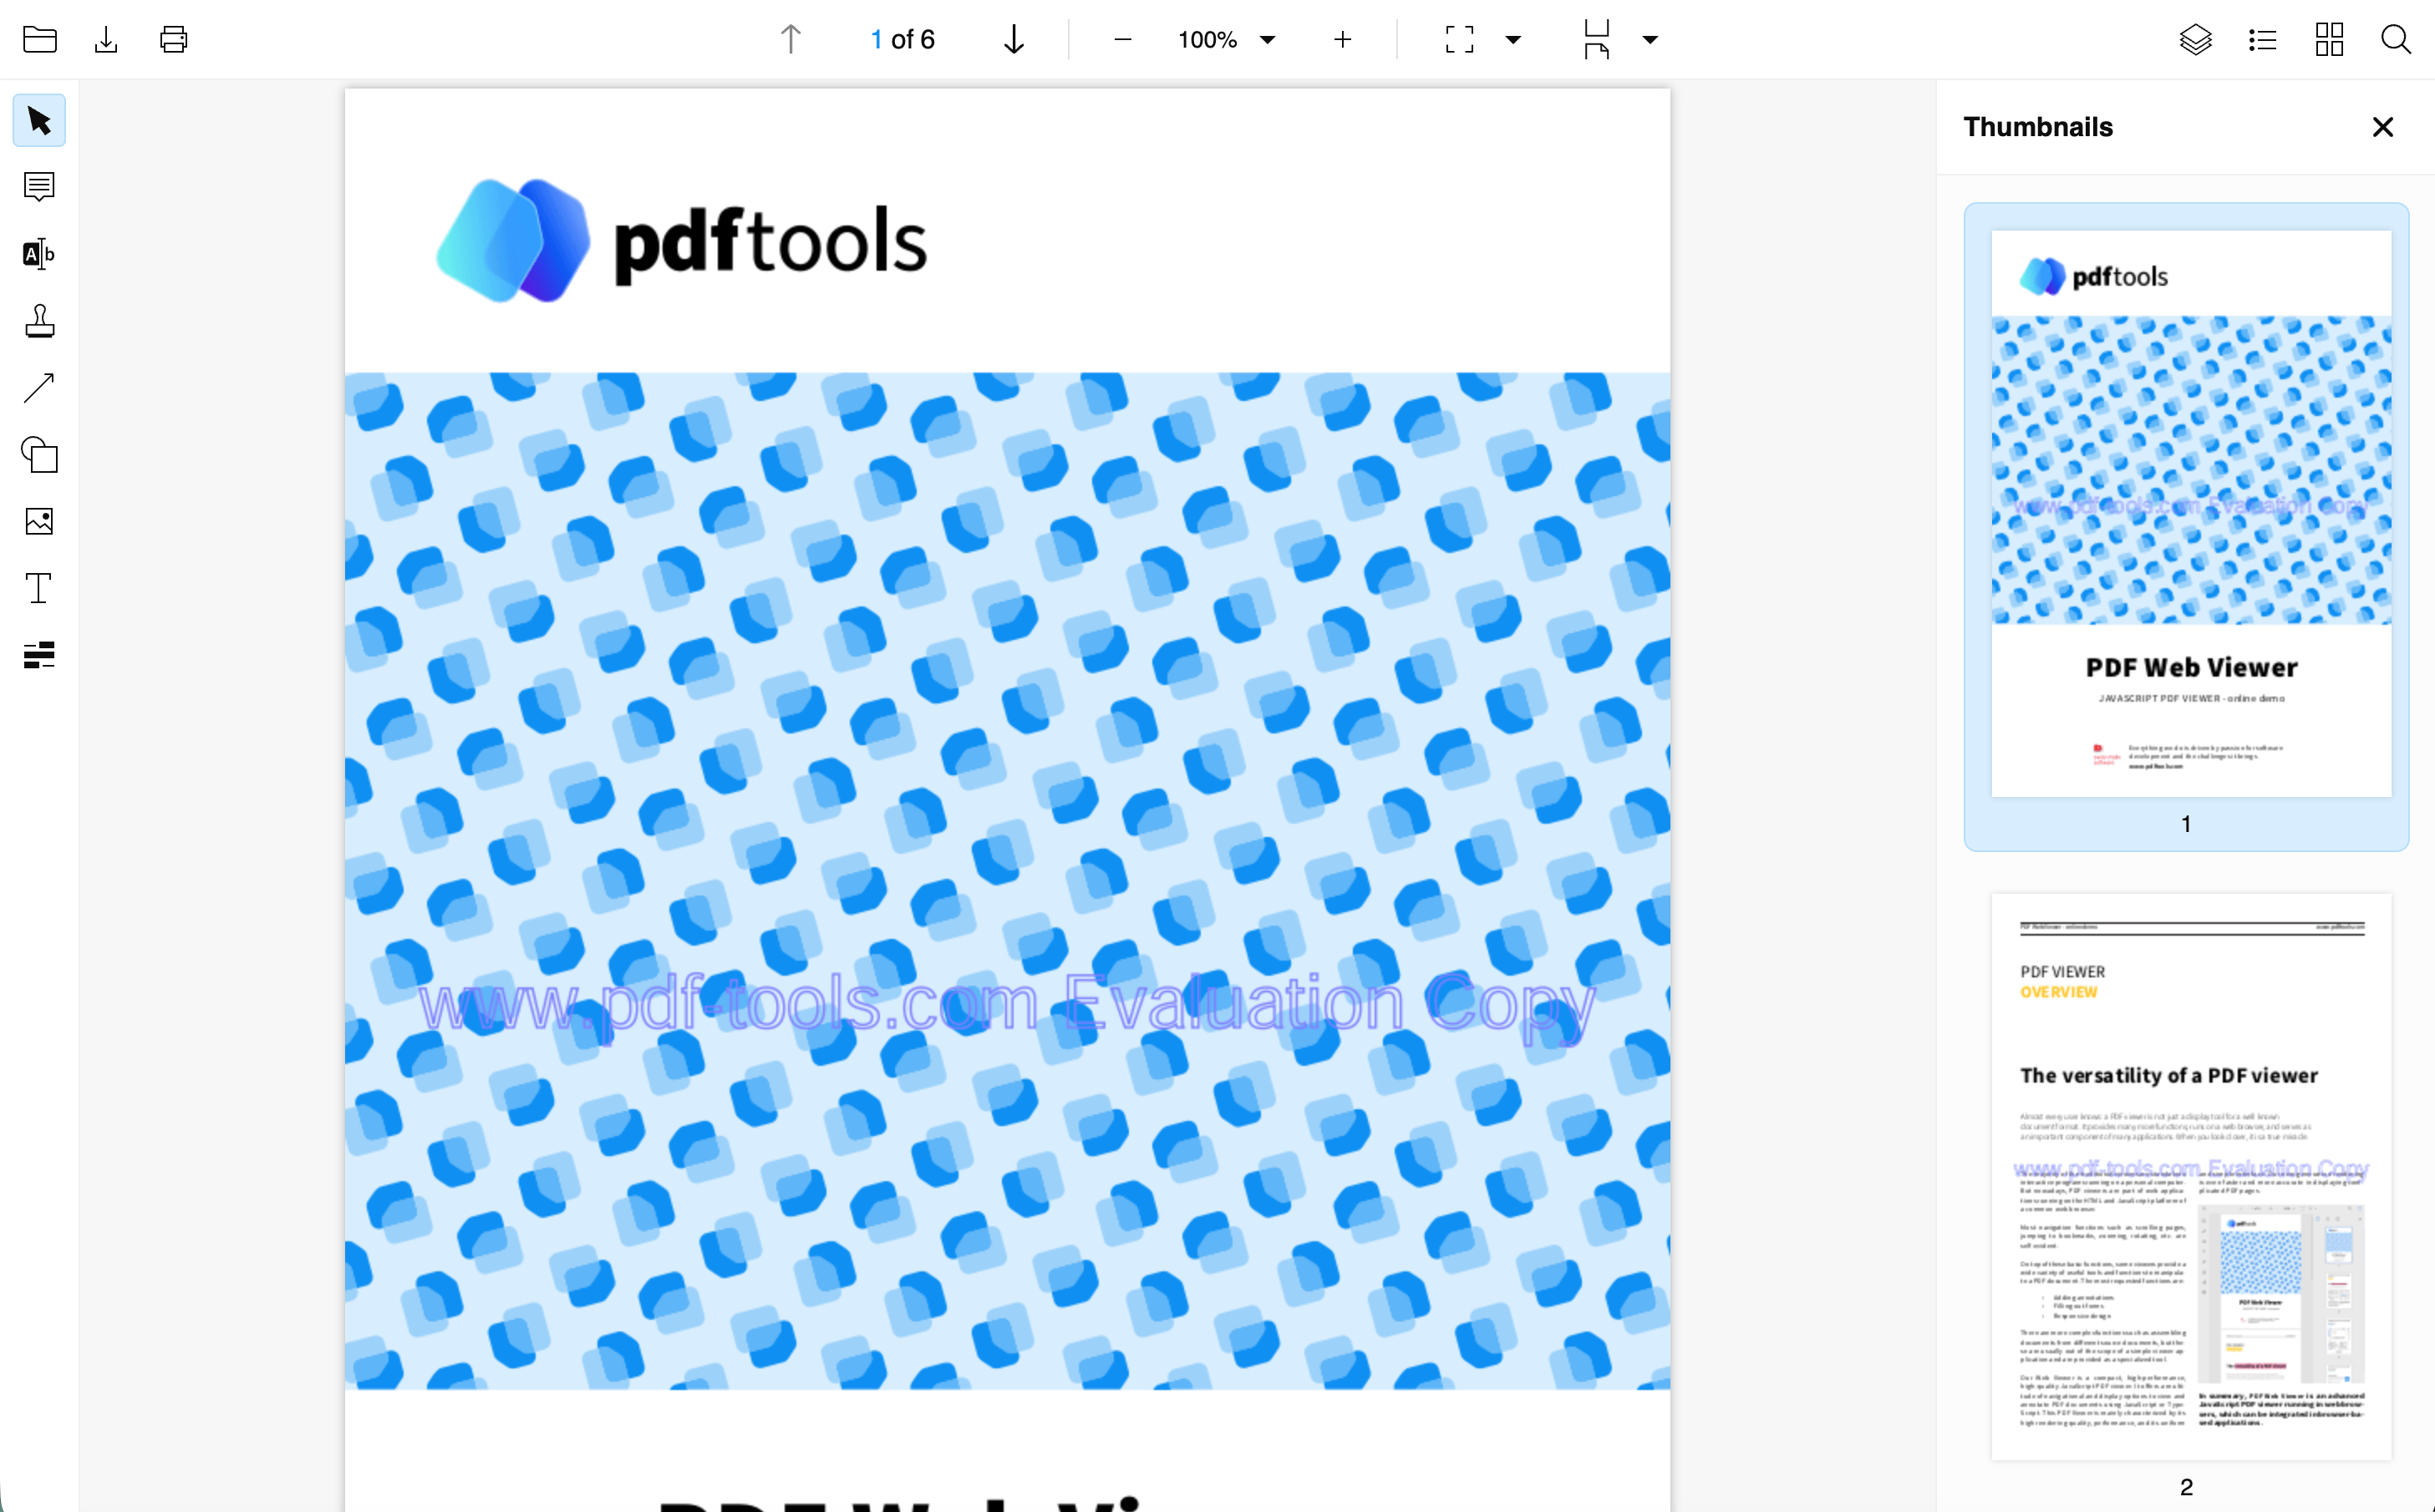The image size is (2435, 1512).
Task: Open the document search panel
Action: coord(2395,39)
